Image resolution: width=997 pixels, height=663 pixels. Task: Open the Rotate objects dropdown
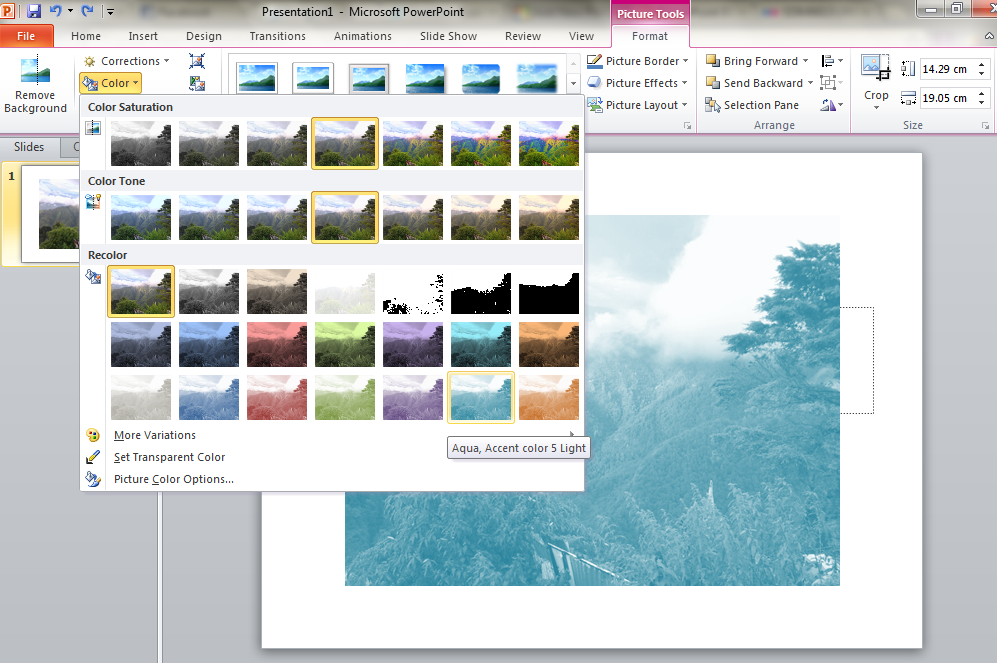(x=832, y=105)
